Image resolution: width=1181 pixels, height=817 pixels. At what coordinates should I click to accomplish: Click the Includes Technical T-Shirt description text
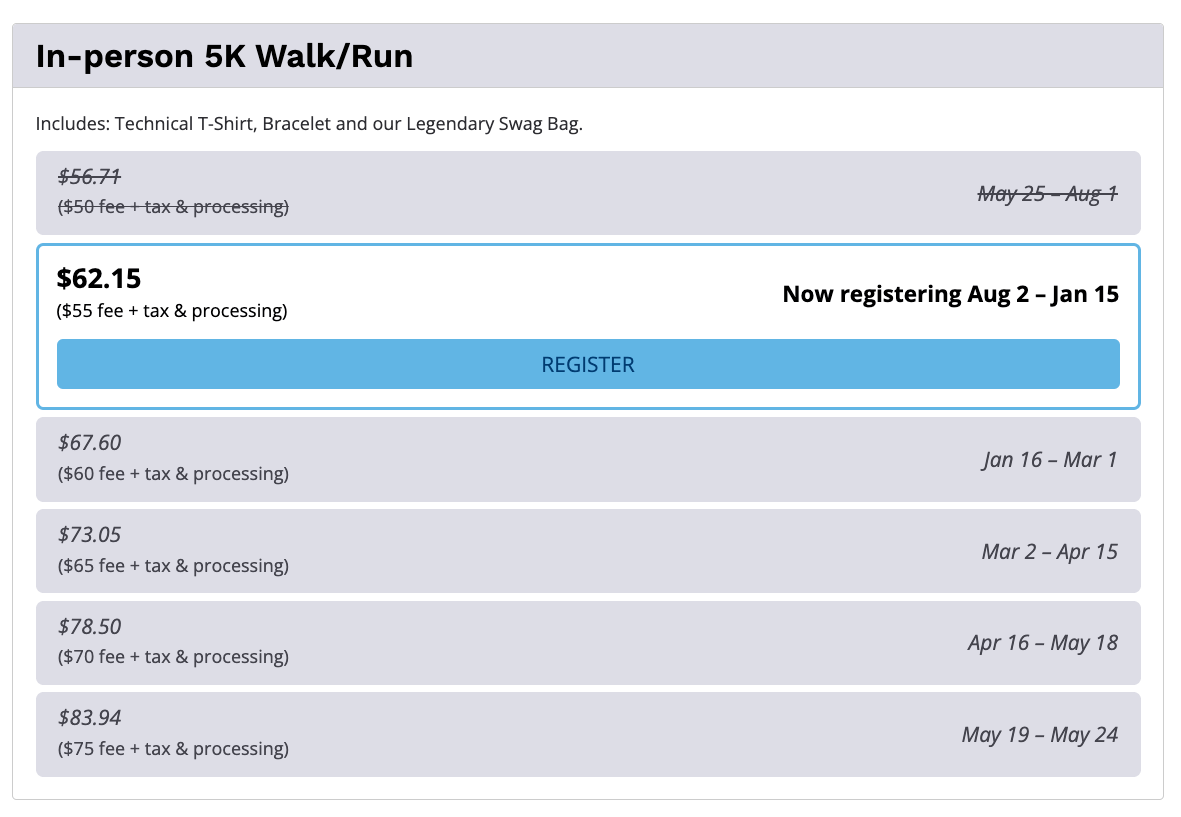(x=309, y=124)
